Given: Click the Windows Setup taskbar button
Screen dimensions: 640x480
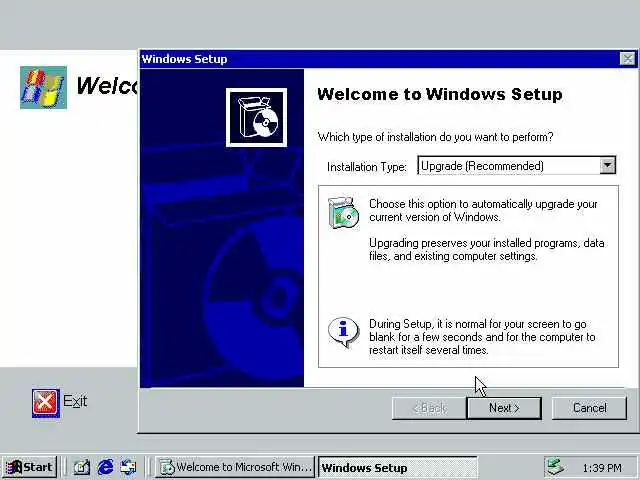Looking at the screenshot, I should [x=398, y=467].
